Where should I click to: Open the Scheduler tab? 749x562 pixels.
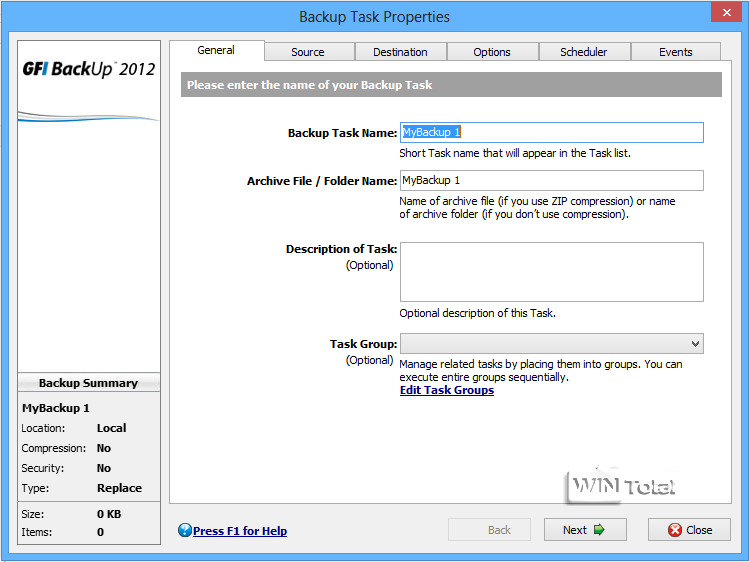(584, 52)
